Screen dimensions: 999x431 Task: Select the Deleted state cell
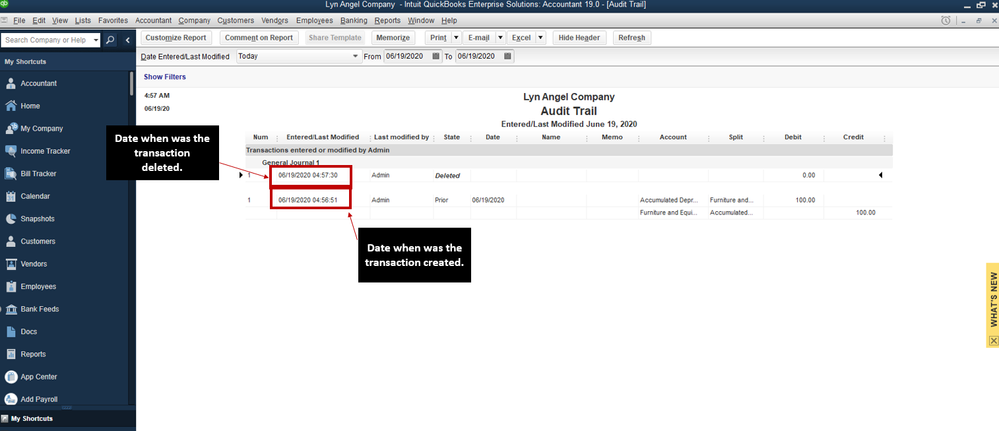[x=447, y=175]
